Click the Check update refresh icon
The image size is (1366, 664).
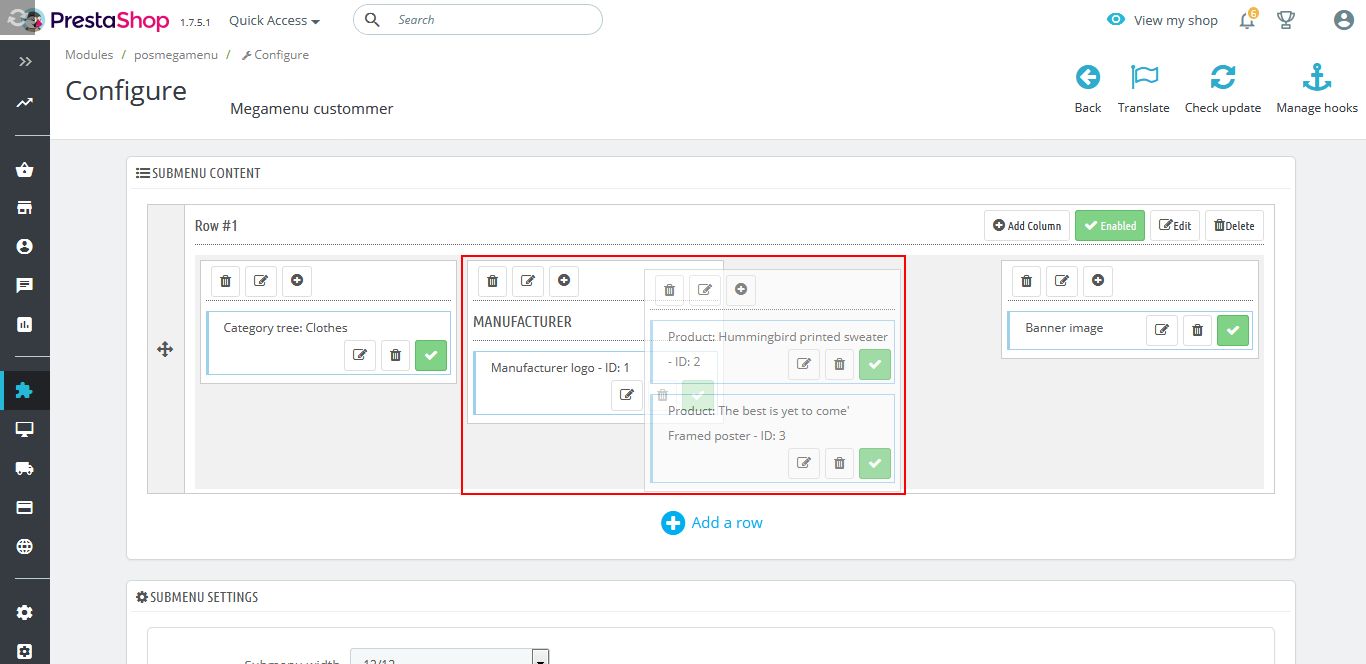[x=1222, y=78]
